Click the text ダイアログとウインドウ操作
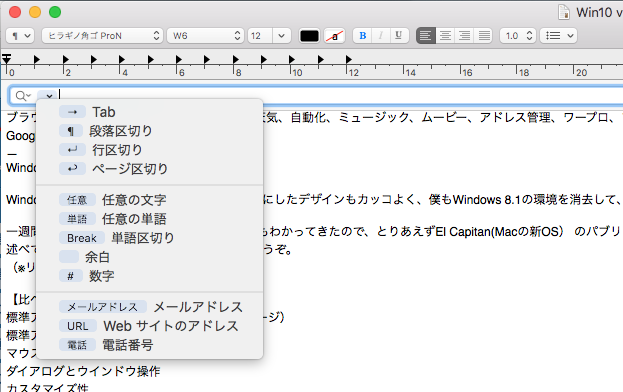623x392 pixels. coord(83,371)
